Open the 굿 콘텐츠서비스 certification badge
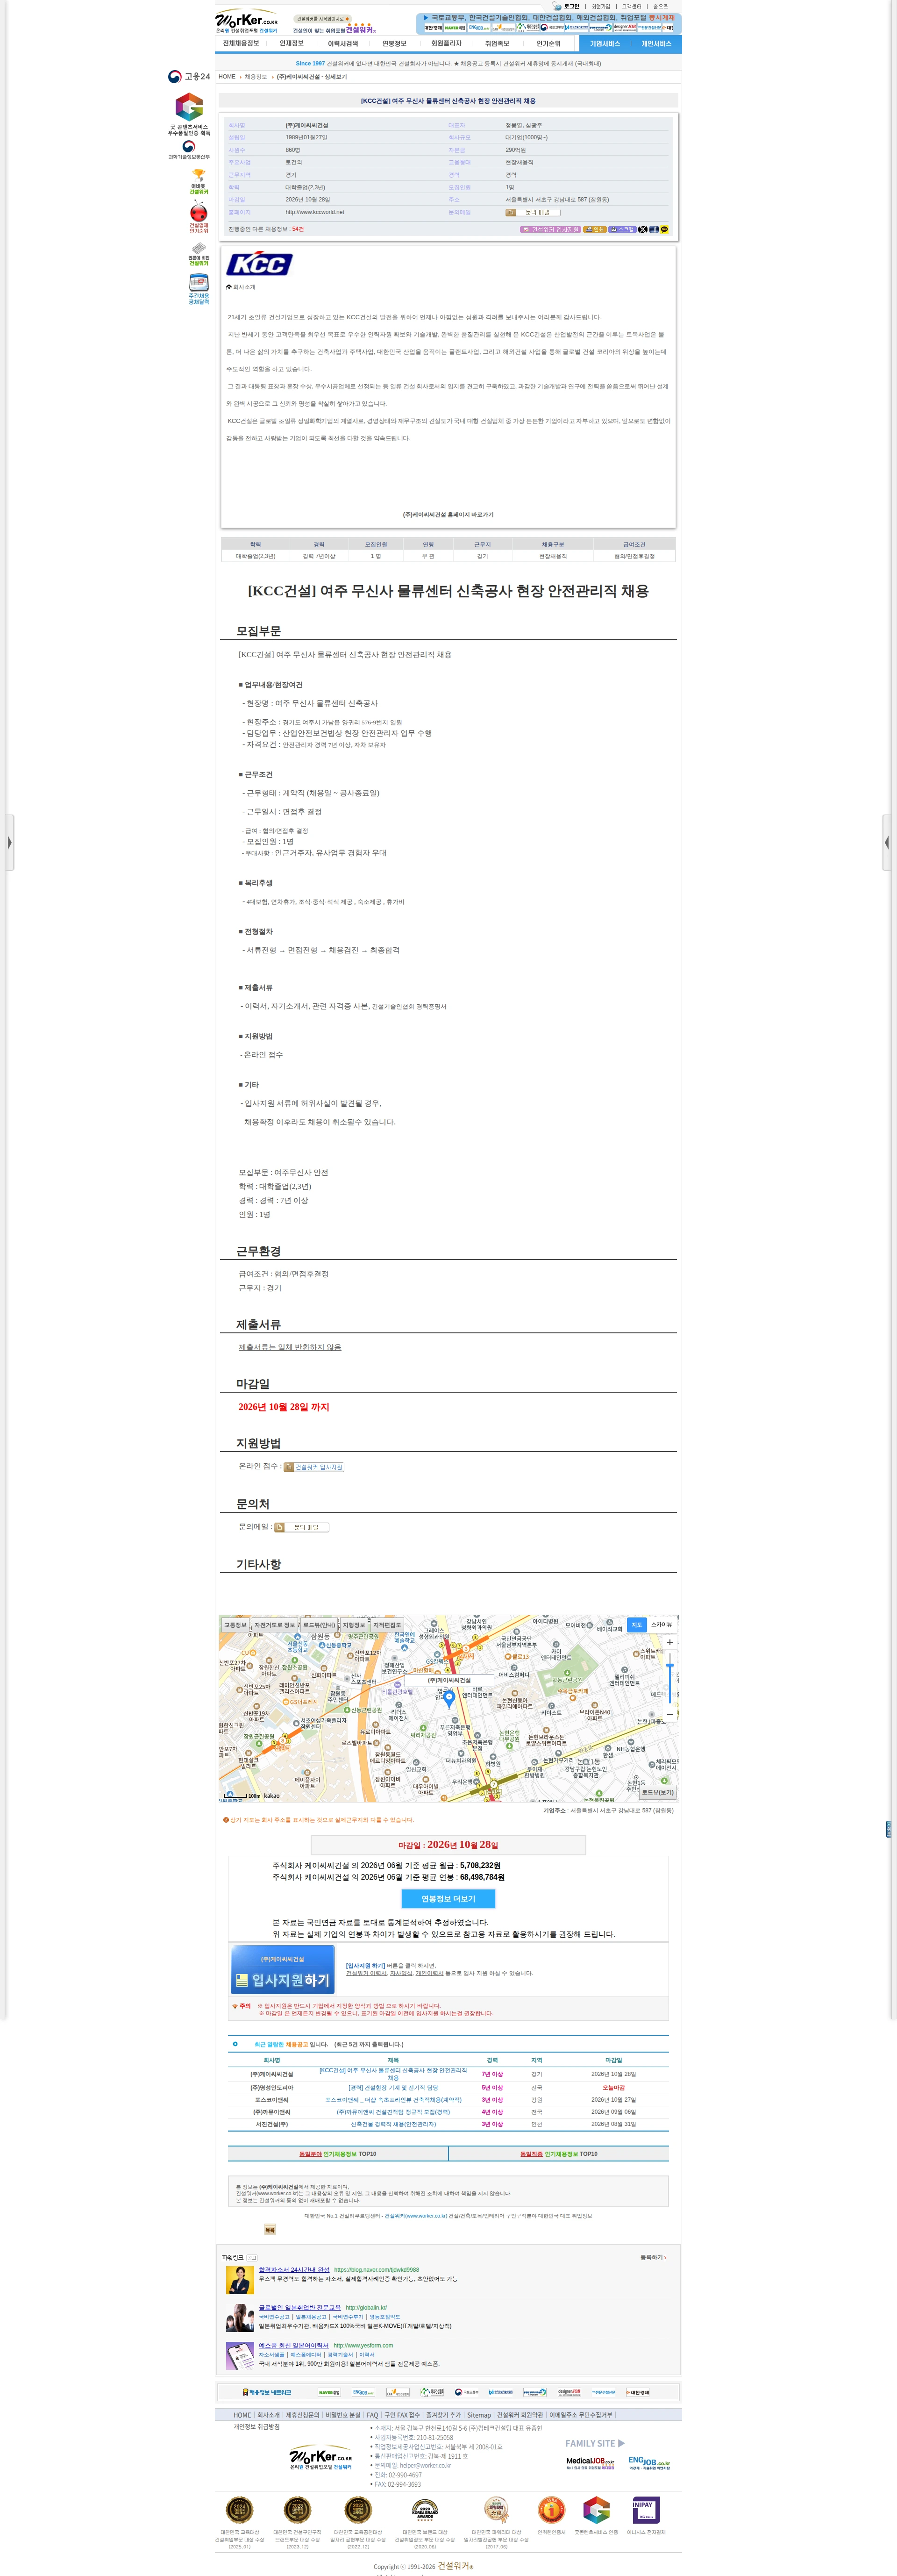The image size is (897, 2576). [189, 114]
